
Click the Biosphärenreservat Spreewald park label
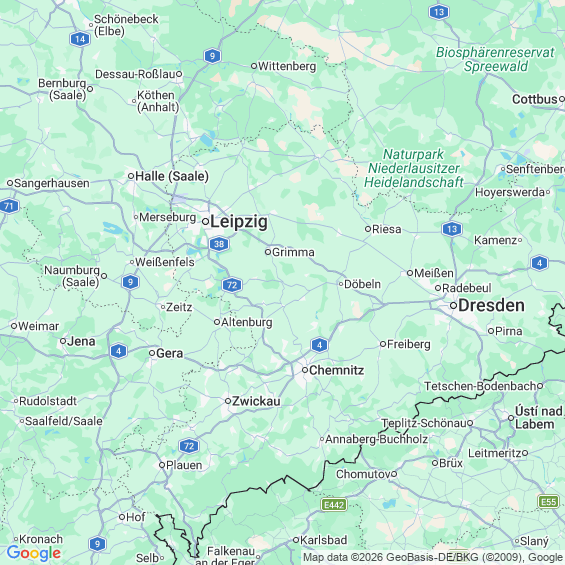pyautogui.click(x=495, y=59)
